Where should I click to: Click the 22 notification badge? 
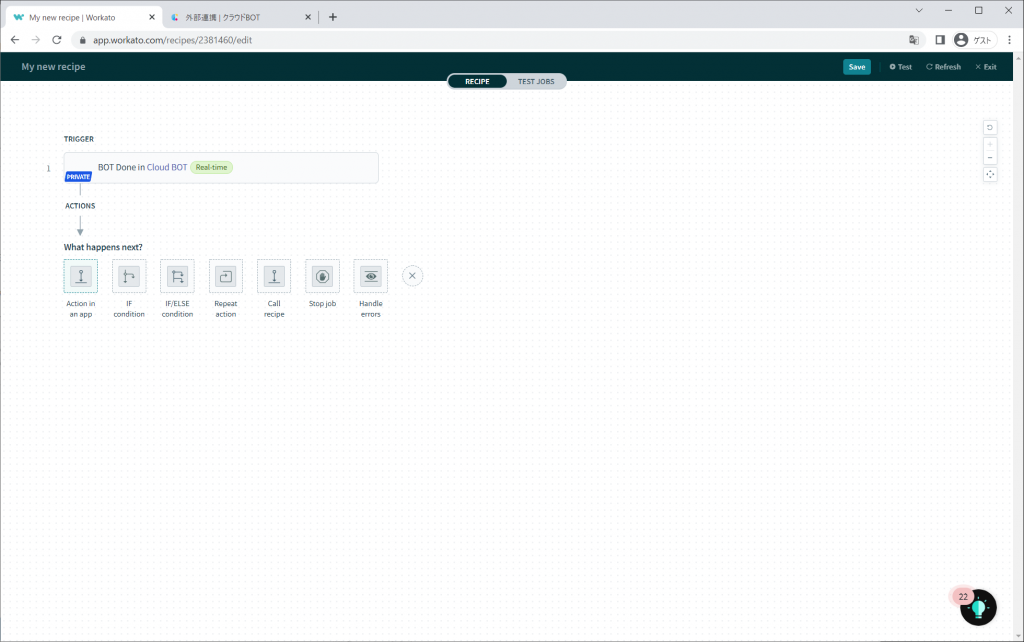[x=963, y=596]
